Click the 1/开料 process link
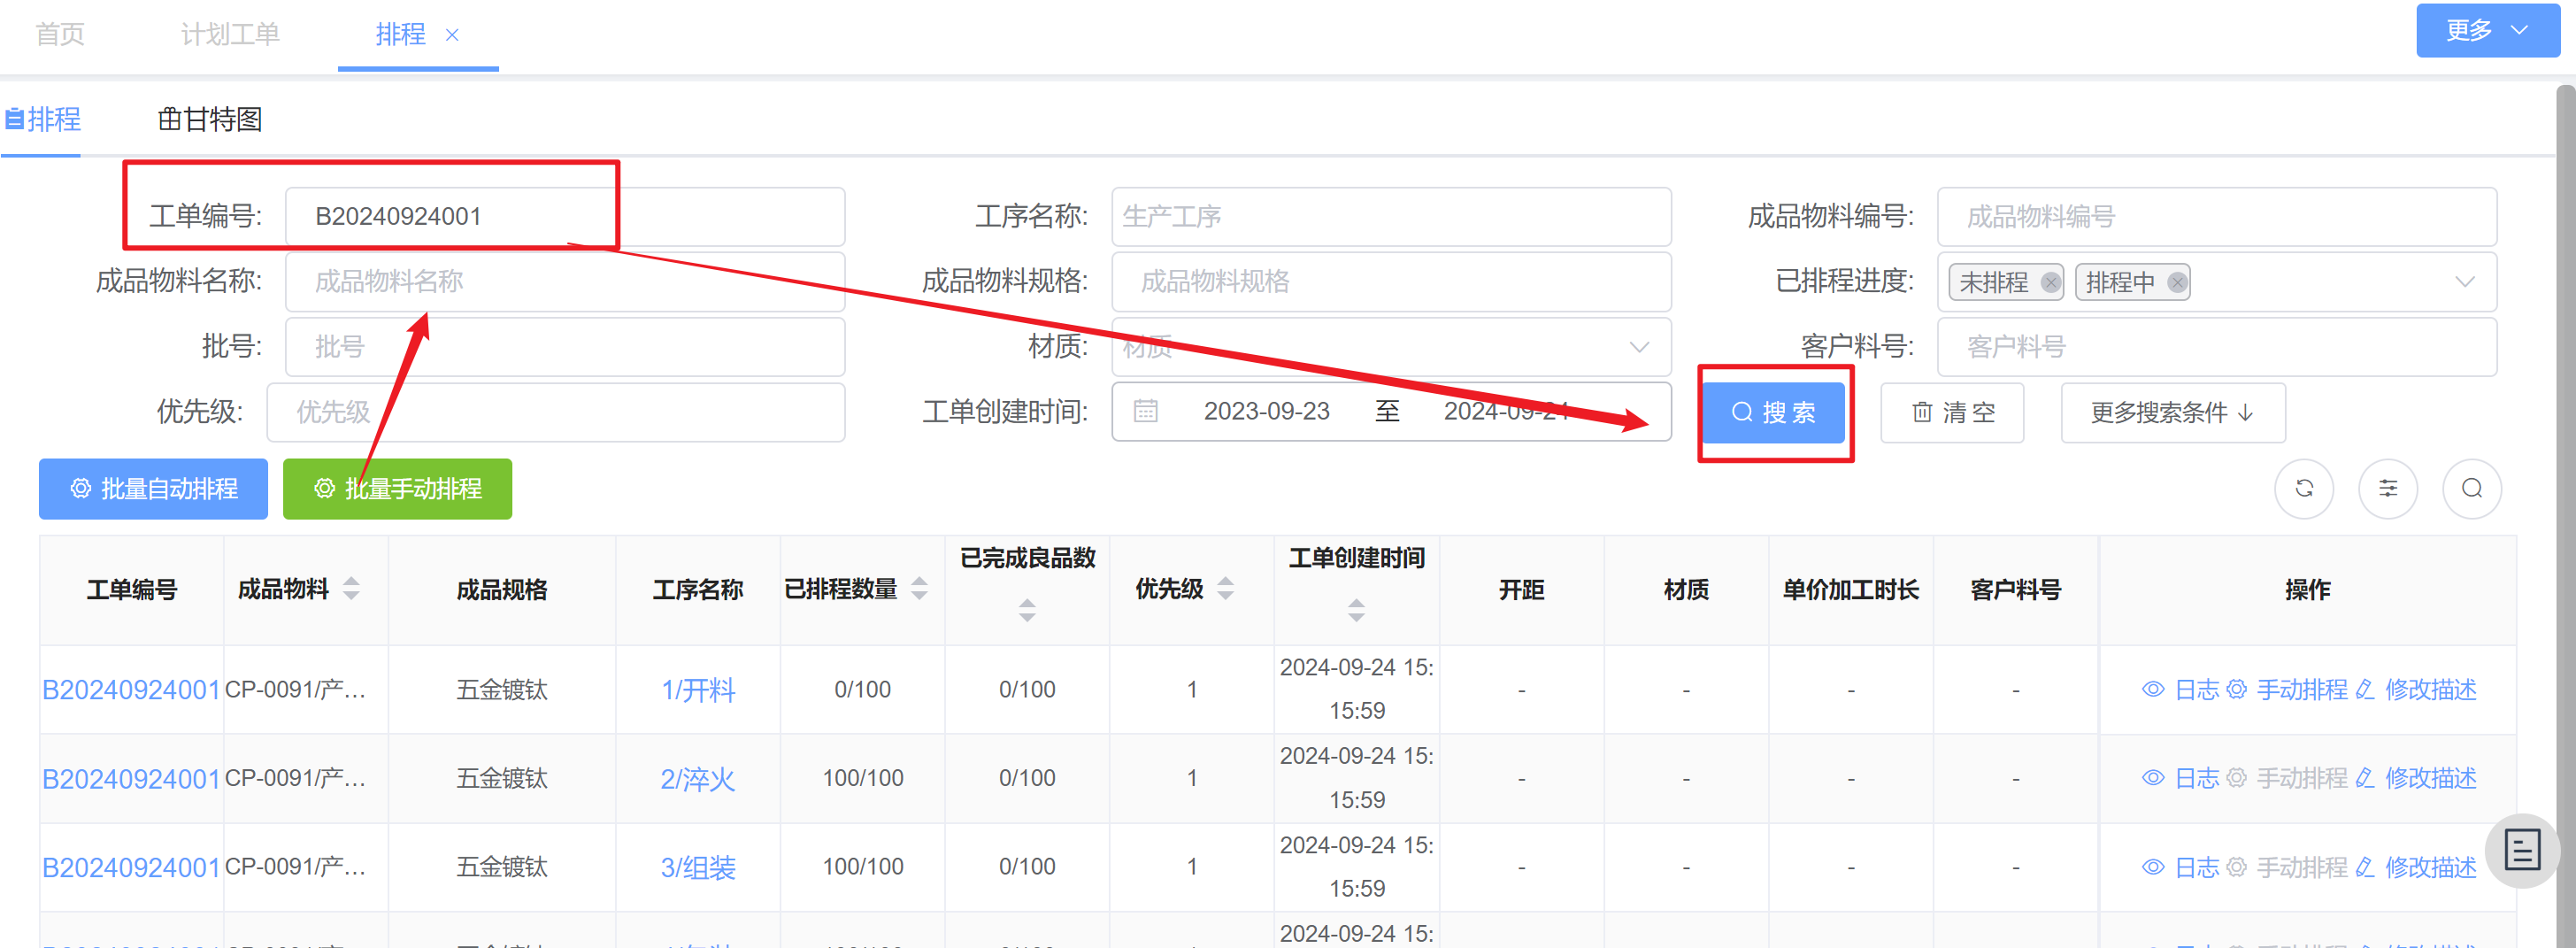This screenshot has height=948, width=2576. 698,689
